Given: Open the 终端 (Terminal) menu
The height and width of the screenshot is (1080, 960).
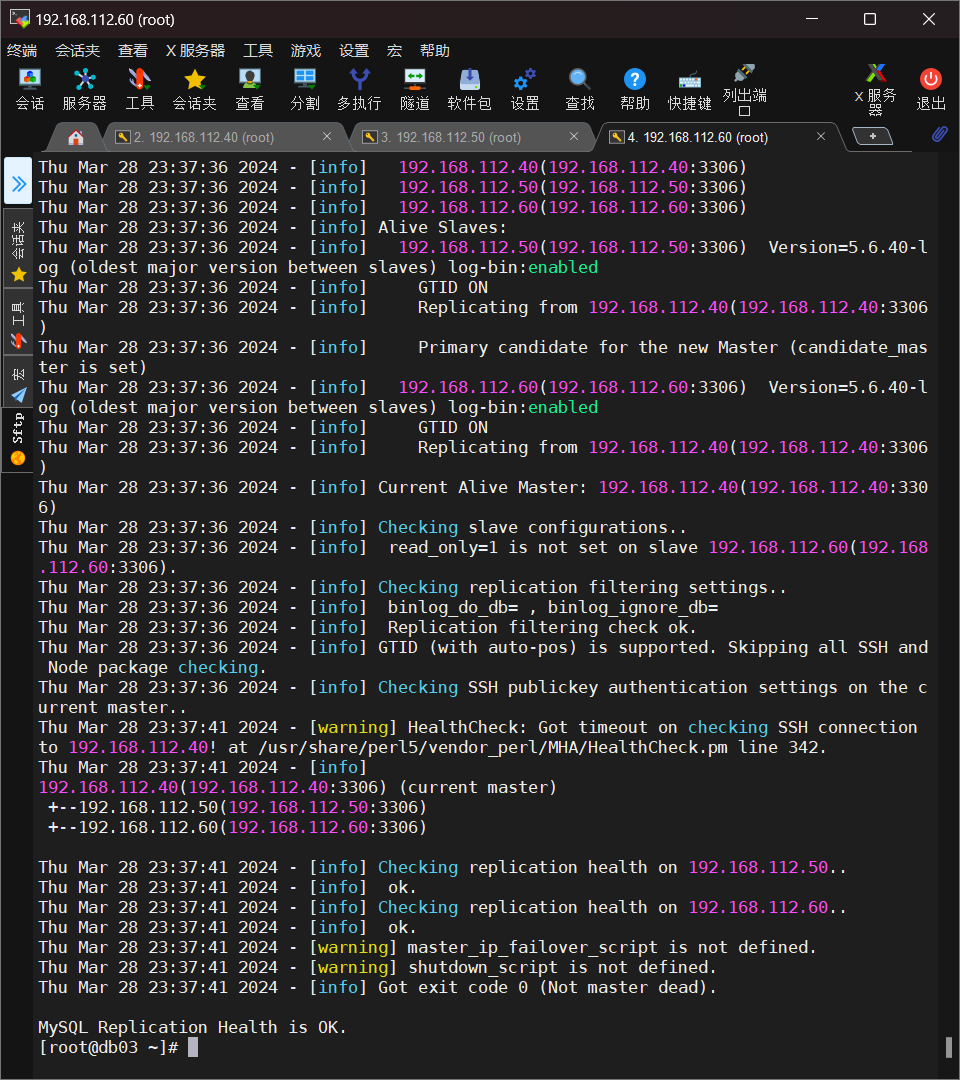Looking at the screenshot, I should click(22, 51).
